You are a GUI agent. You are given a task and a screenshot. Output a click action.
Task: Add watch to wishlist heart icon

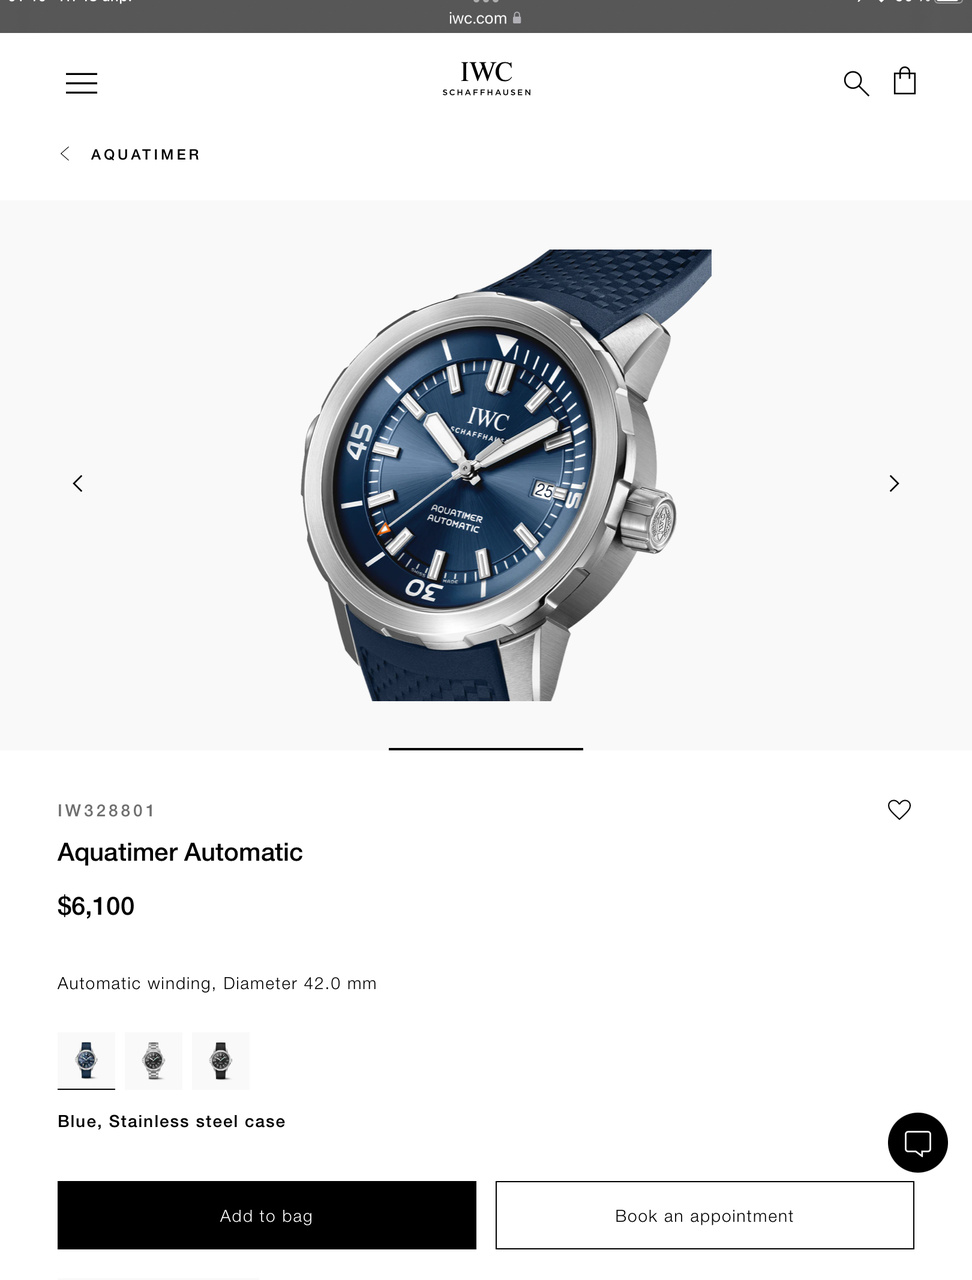click(899, 809)
